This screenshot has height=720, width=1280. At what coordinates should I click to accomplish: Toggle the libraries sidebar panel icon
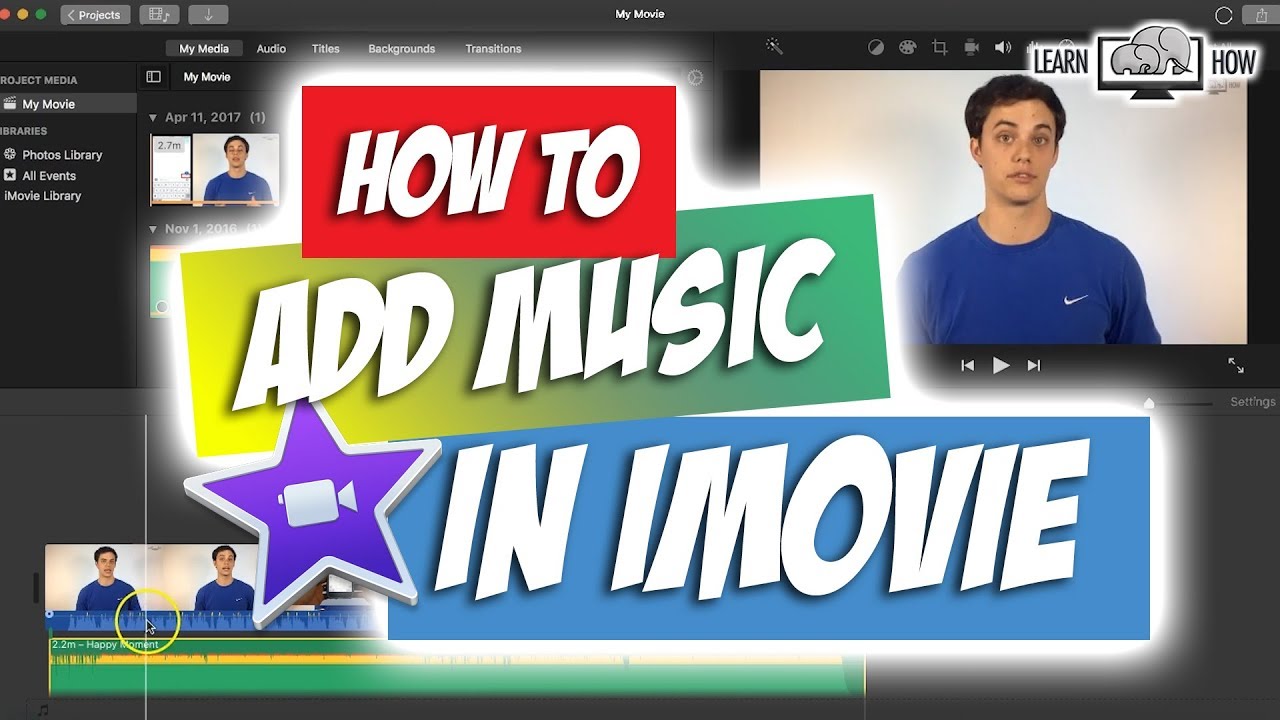[153, 77]
